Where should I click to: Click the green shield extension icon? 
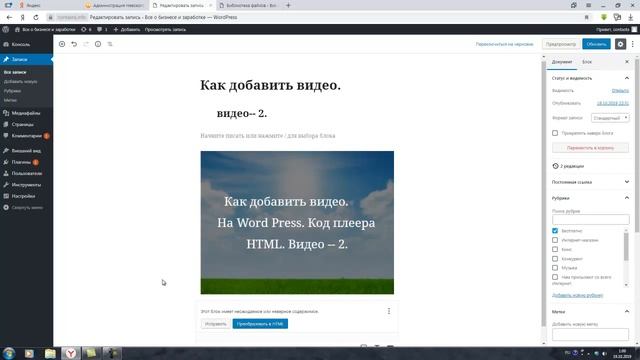tap(604, 17)
